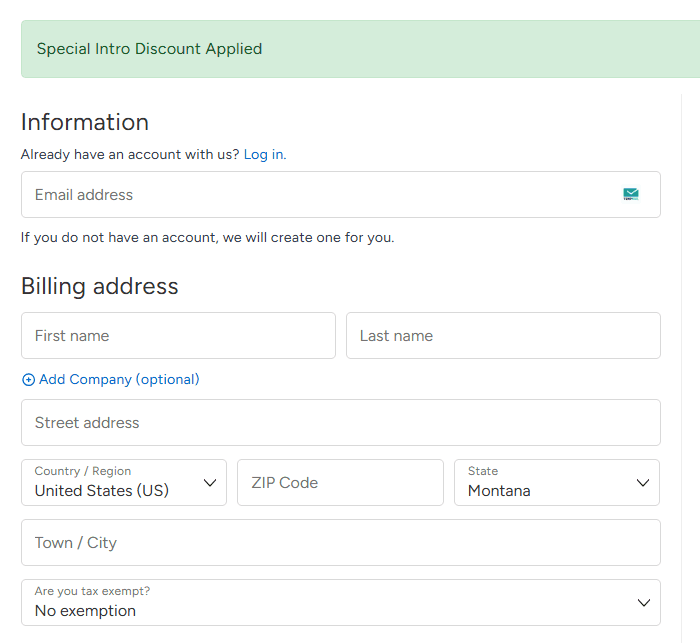
Task: Select the Last name input
Action: pos(503,336)
